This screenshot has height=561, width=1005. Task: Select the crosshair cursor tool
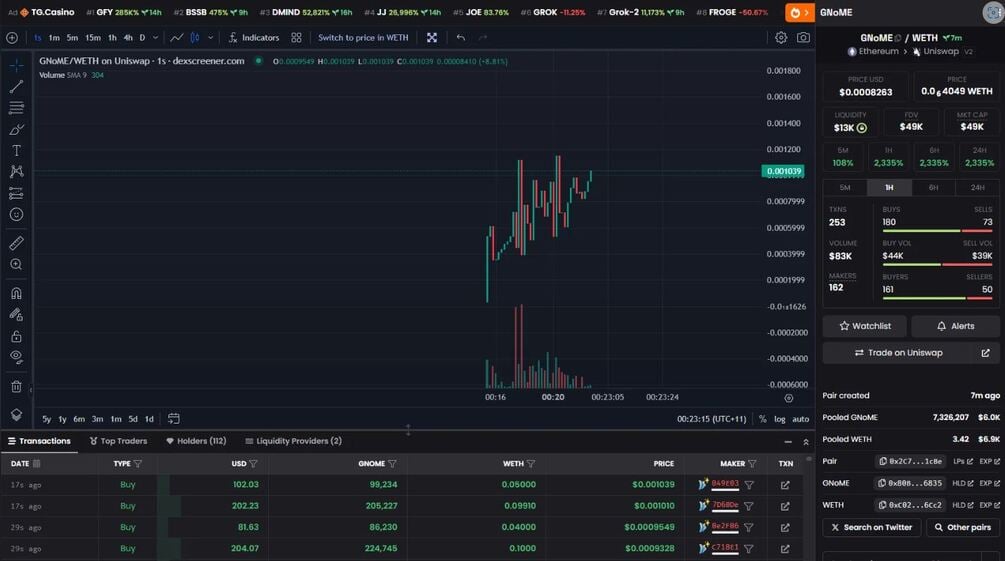[x=16, y=65]
